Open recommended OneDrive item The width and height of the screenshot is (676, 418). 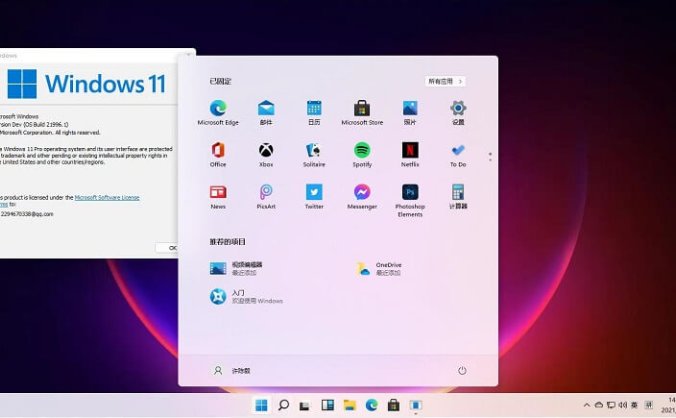click(379, 268)
